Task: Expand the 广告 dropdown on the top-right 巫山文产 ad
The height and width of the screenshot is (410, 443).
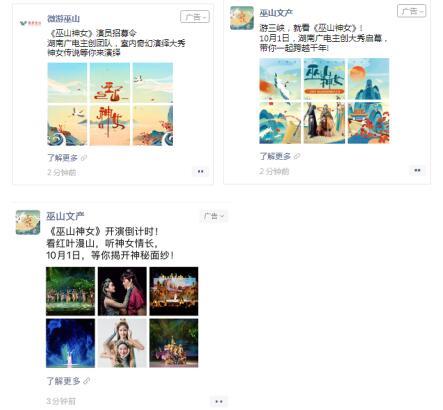Action: point(411,11)
